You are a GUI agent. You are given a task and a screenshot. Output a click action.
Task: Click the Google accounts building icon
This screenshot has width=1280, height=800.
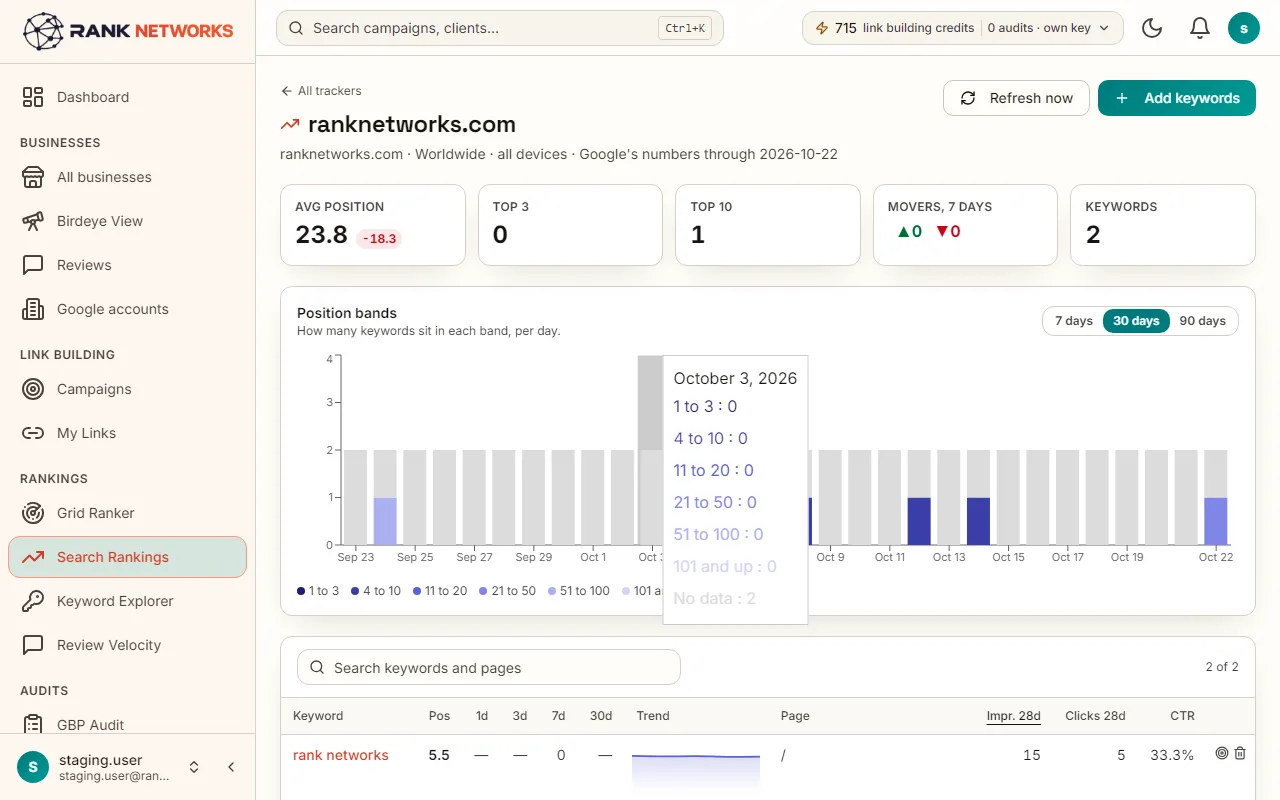tap(33, 309)
